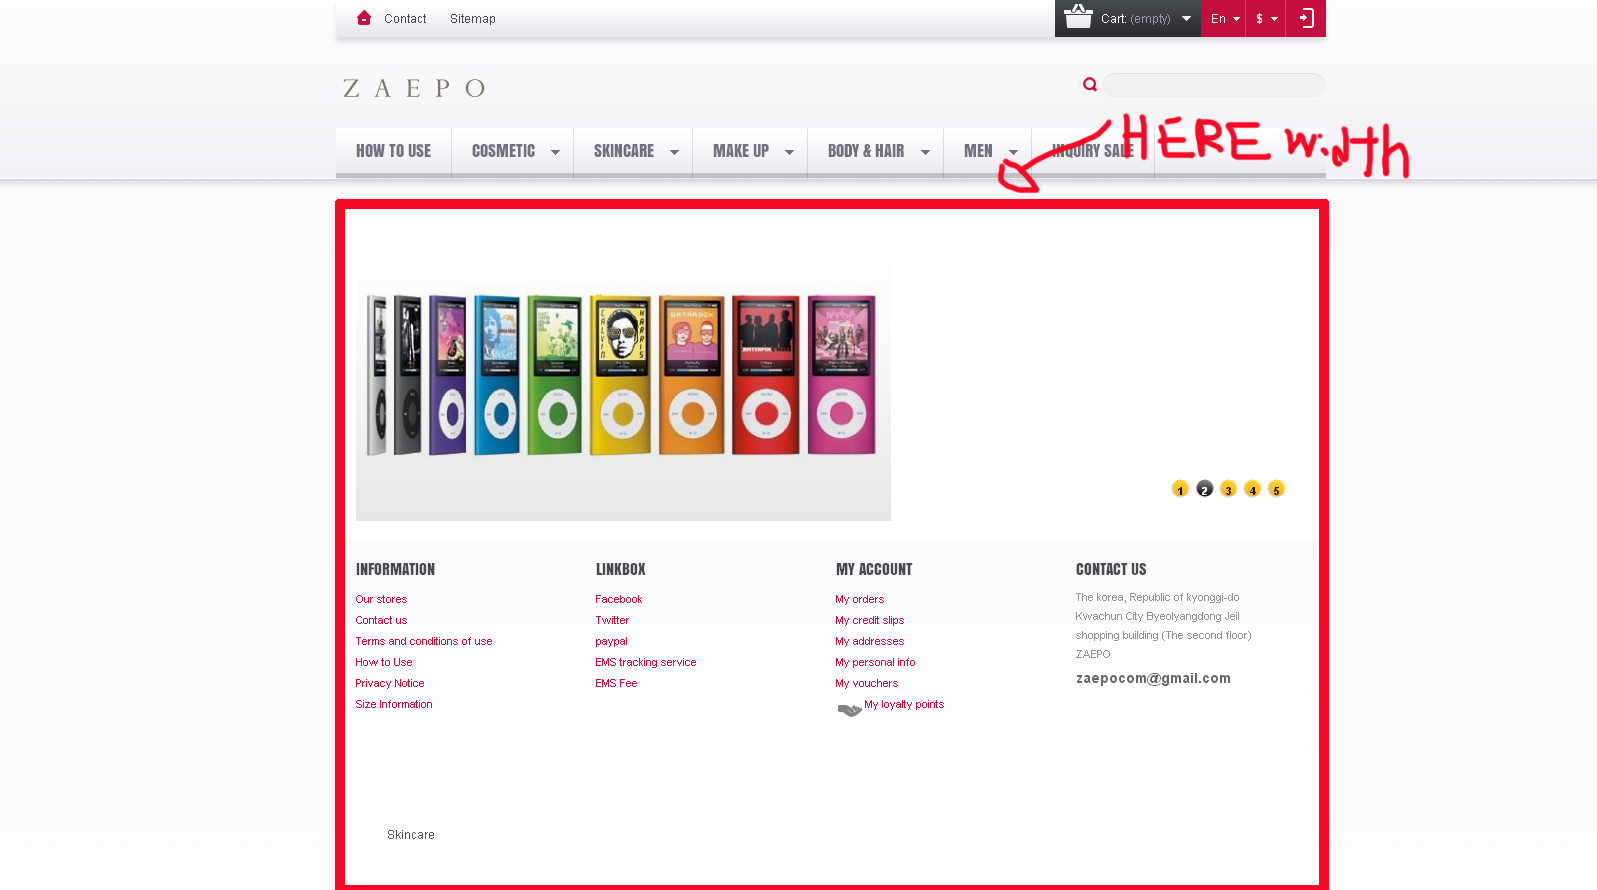
Task: Click the Information footer heading
Action: (395, 569)
